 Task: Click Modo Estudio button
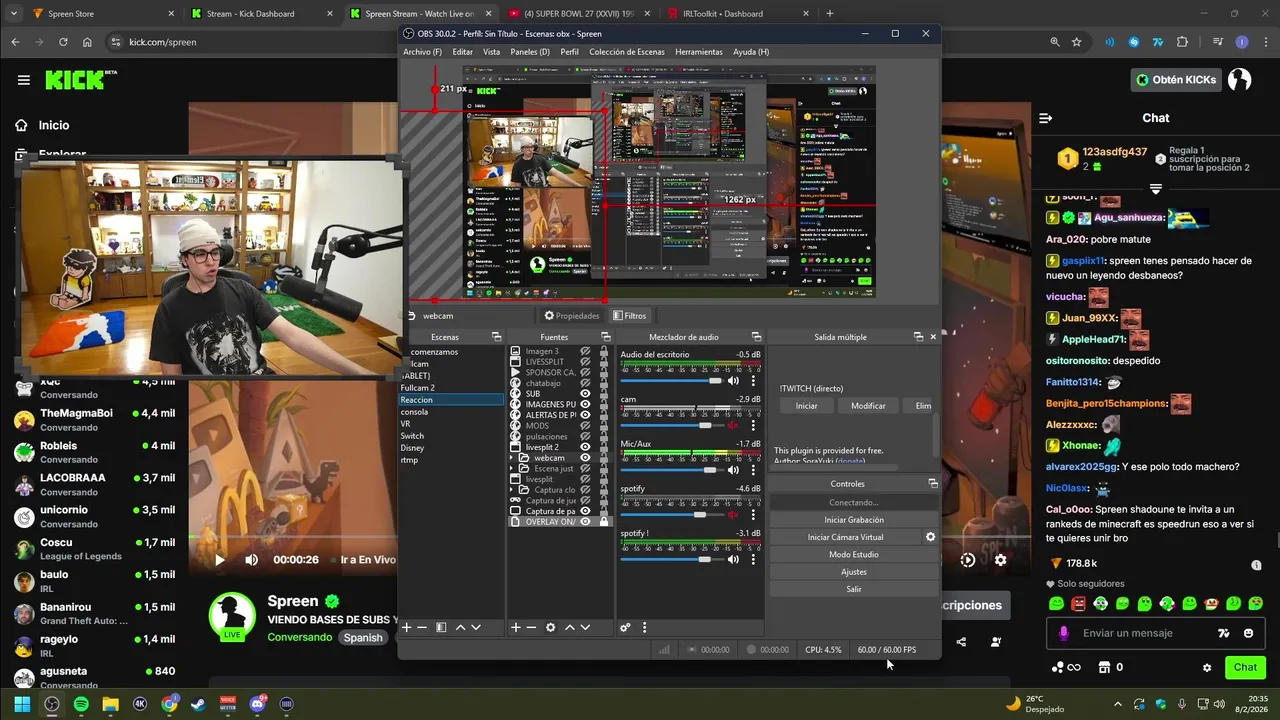[x=854, y=554]
